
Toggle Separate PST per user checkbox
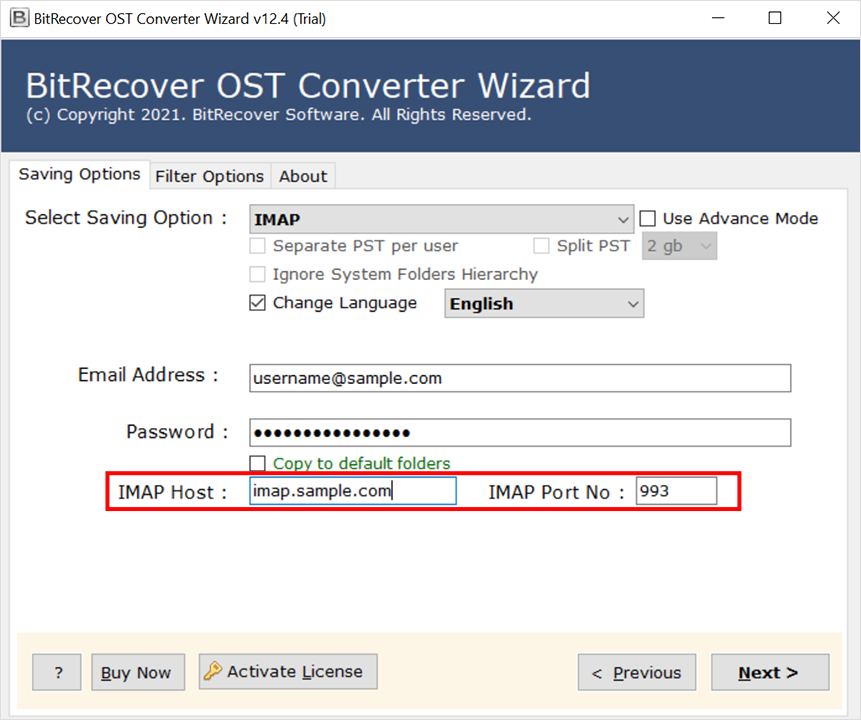click(x=258, y=245)
